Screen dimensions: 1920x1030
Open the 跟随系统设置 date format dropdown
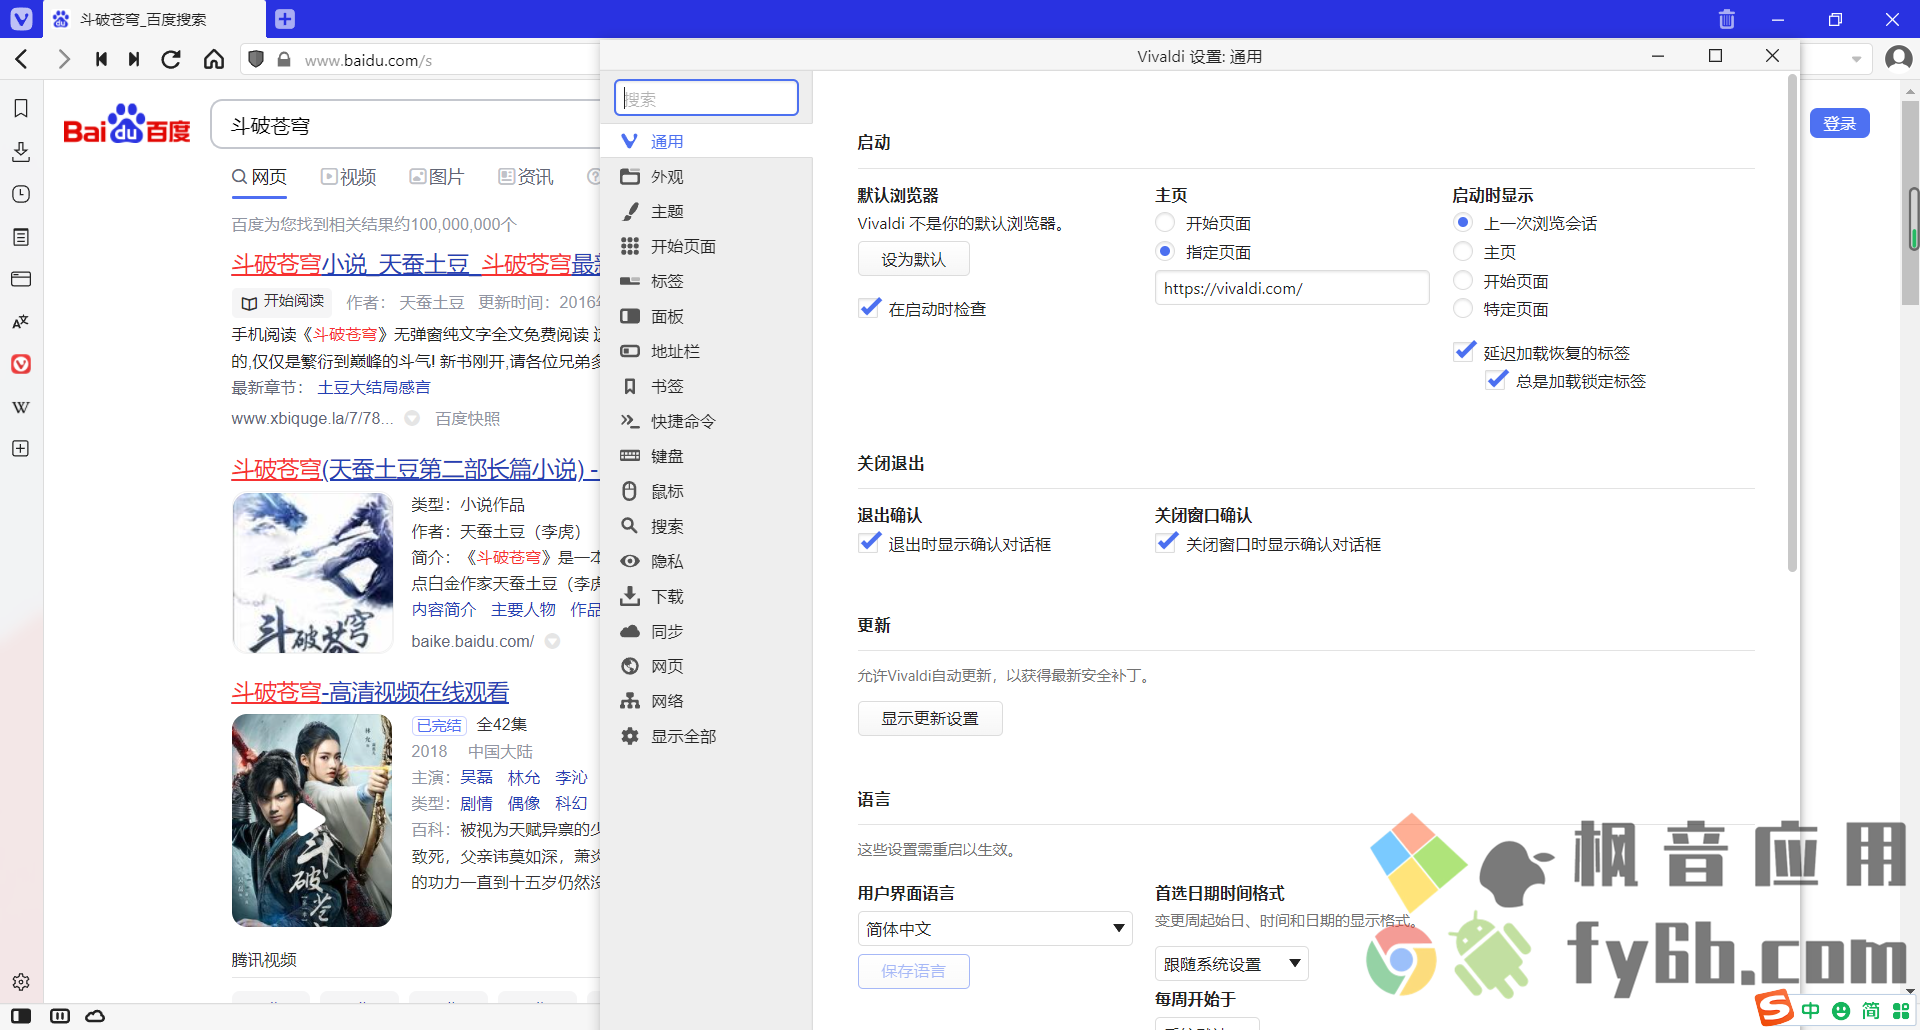pyautogui.click(x=1231, y=964)
